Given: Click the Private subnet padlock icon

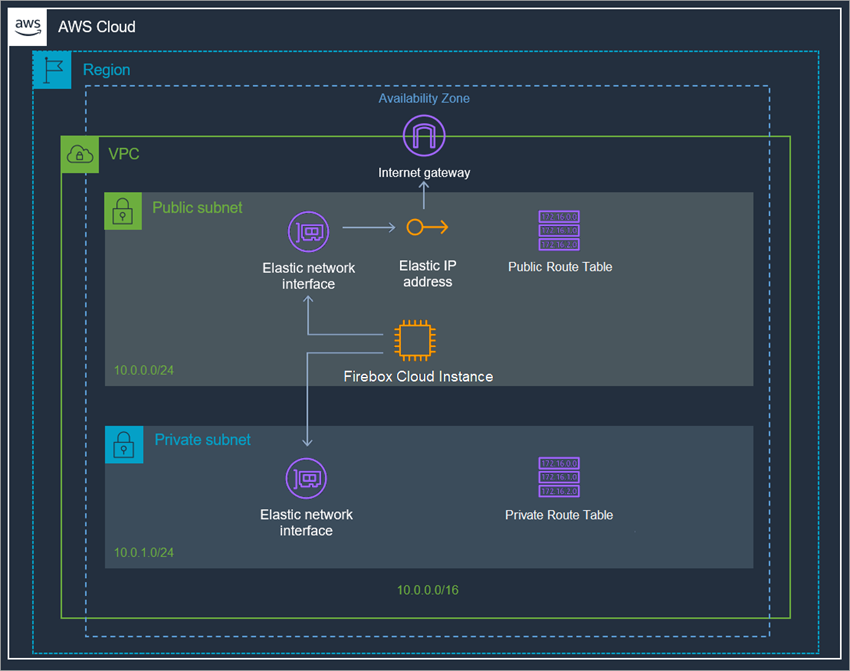Looking at the screenshot, I should 123,444.
